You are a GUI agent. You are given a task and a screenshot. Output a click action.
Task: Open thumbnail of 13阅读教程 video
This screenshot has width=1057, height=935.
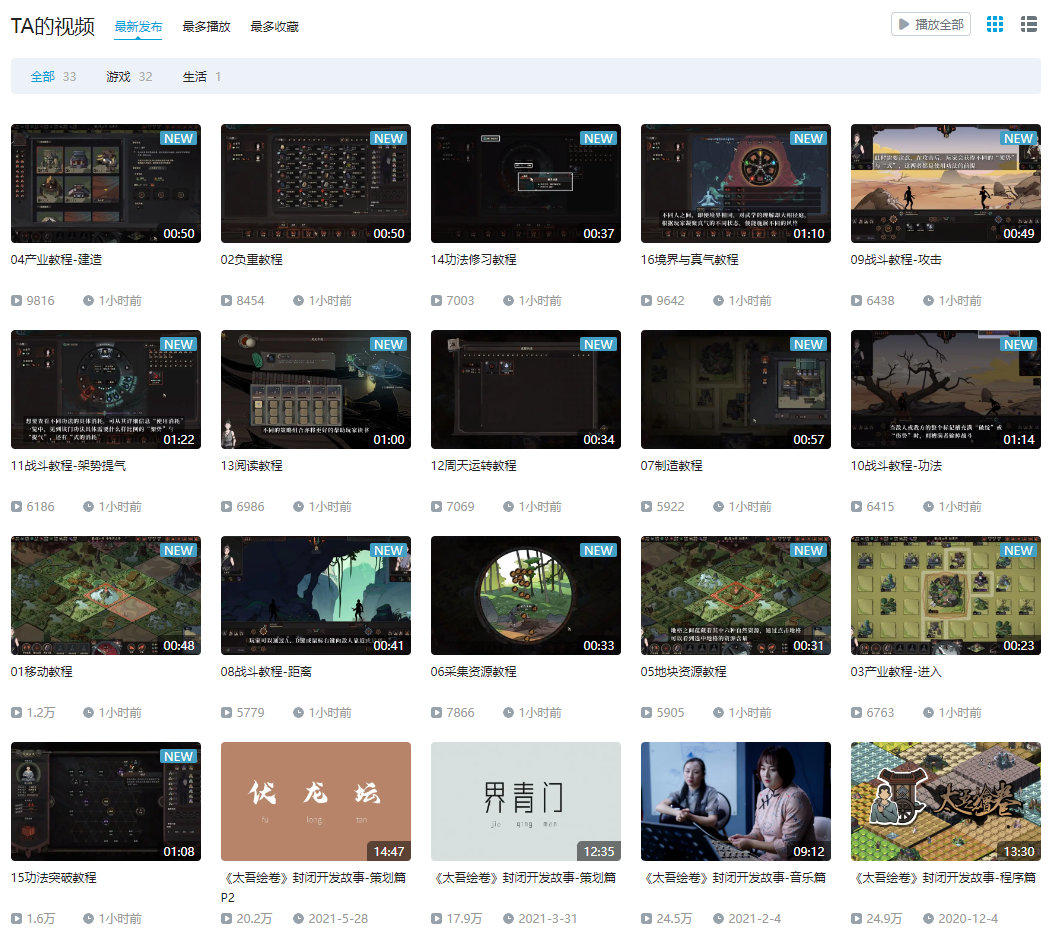tap(315, 390)
